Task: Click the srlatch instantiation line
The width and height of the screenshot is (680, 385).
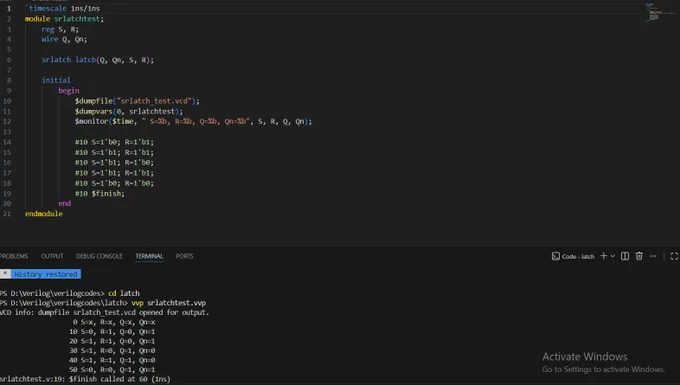Action: [x=98, y=60]
